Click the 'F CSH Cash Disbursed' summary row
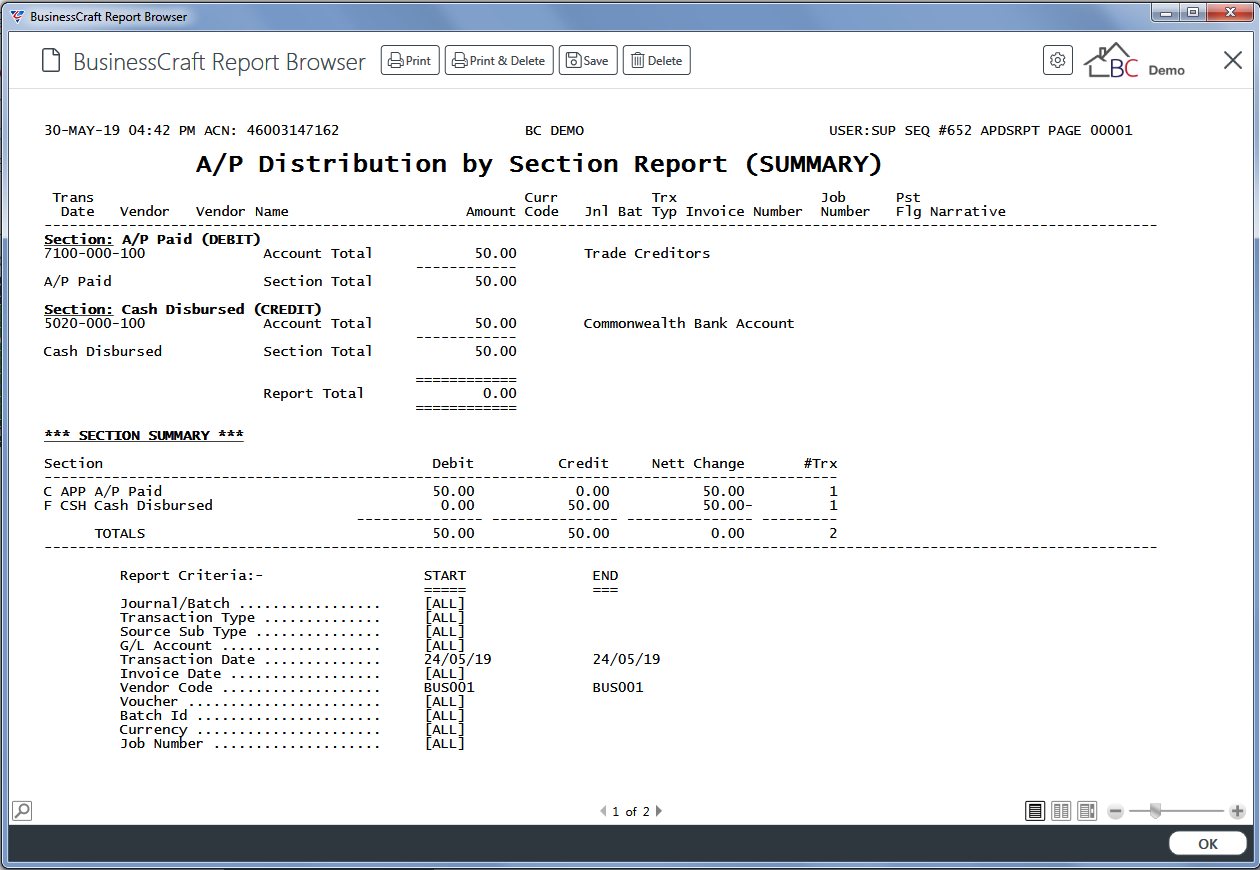The image size is (1260, 870). click(x=441, y=505)
